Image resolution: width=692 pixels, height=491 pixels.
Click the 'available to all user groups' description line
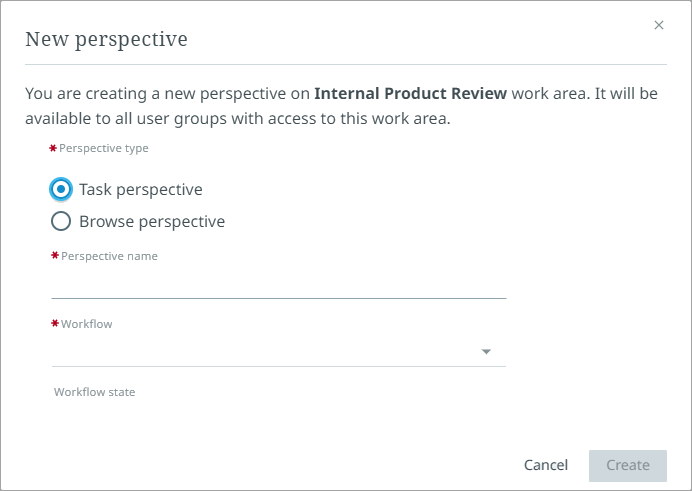(238, 119)
